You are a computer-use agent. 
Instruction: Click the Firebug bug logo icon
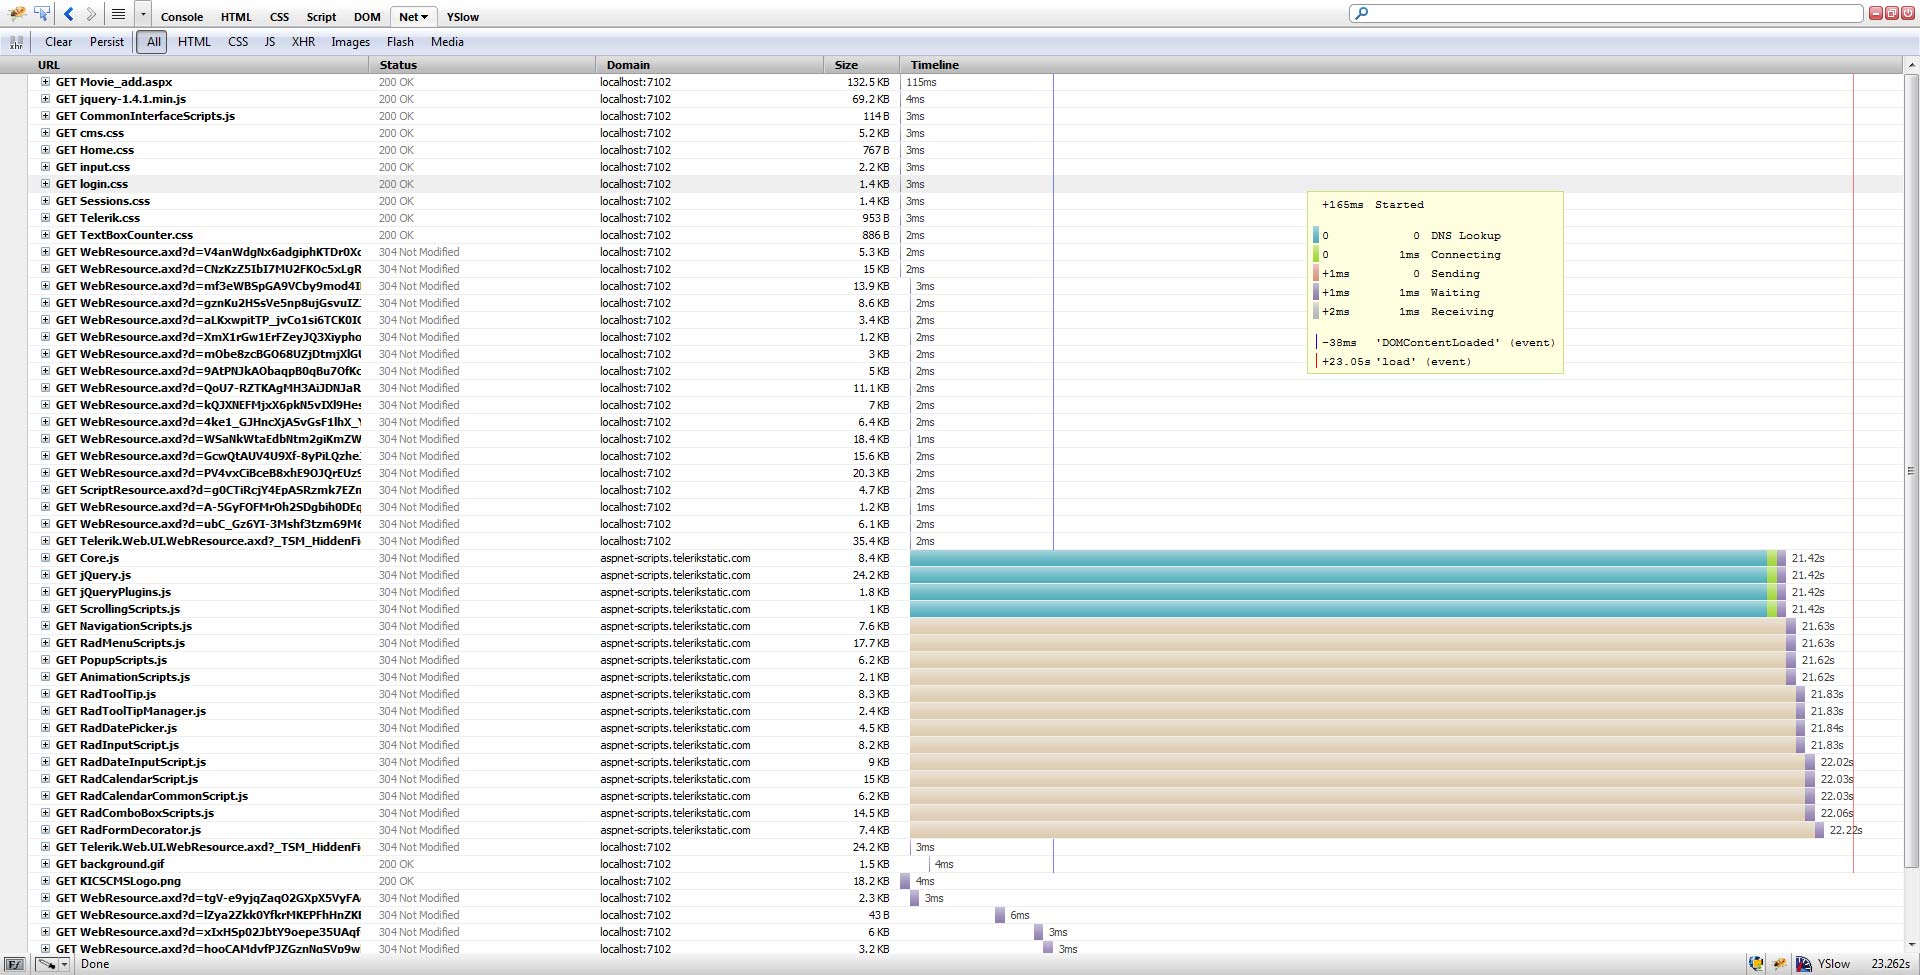(17, 14)
